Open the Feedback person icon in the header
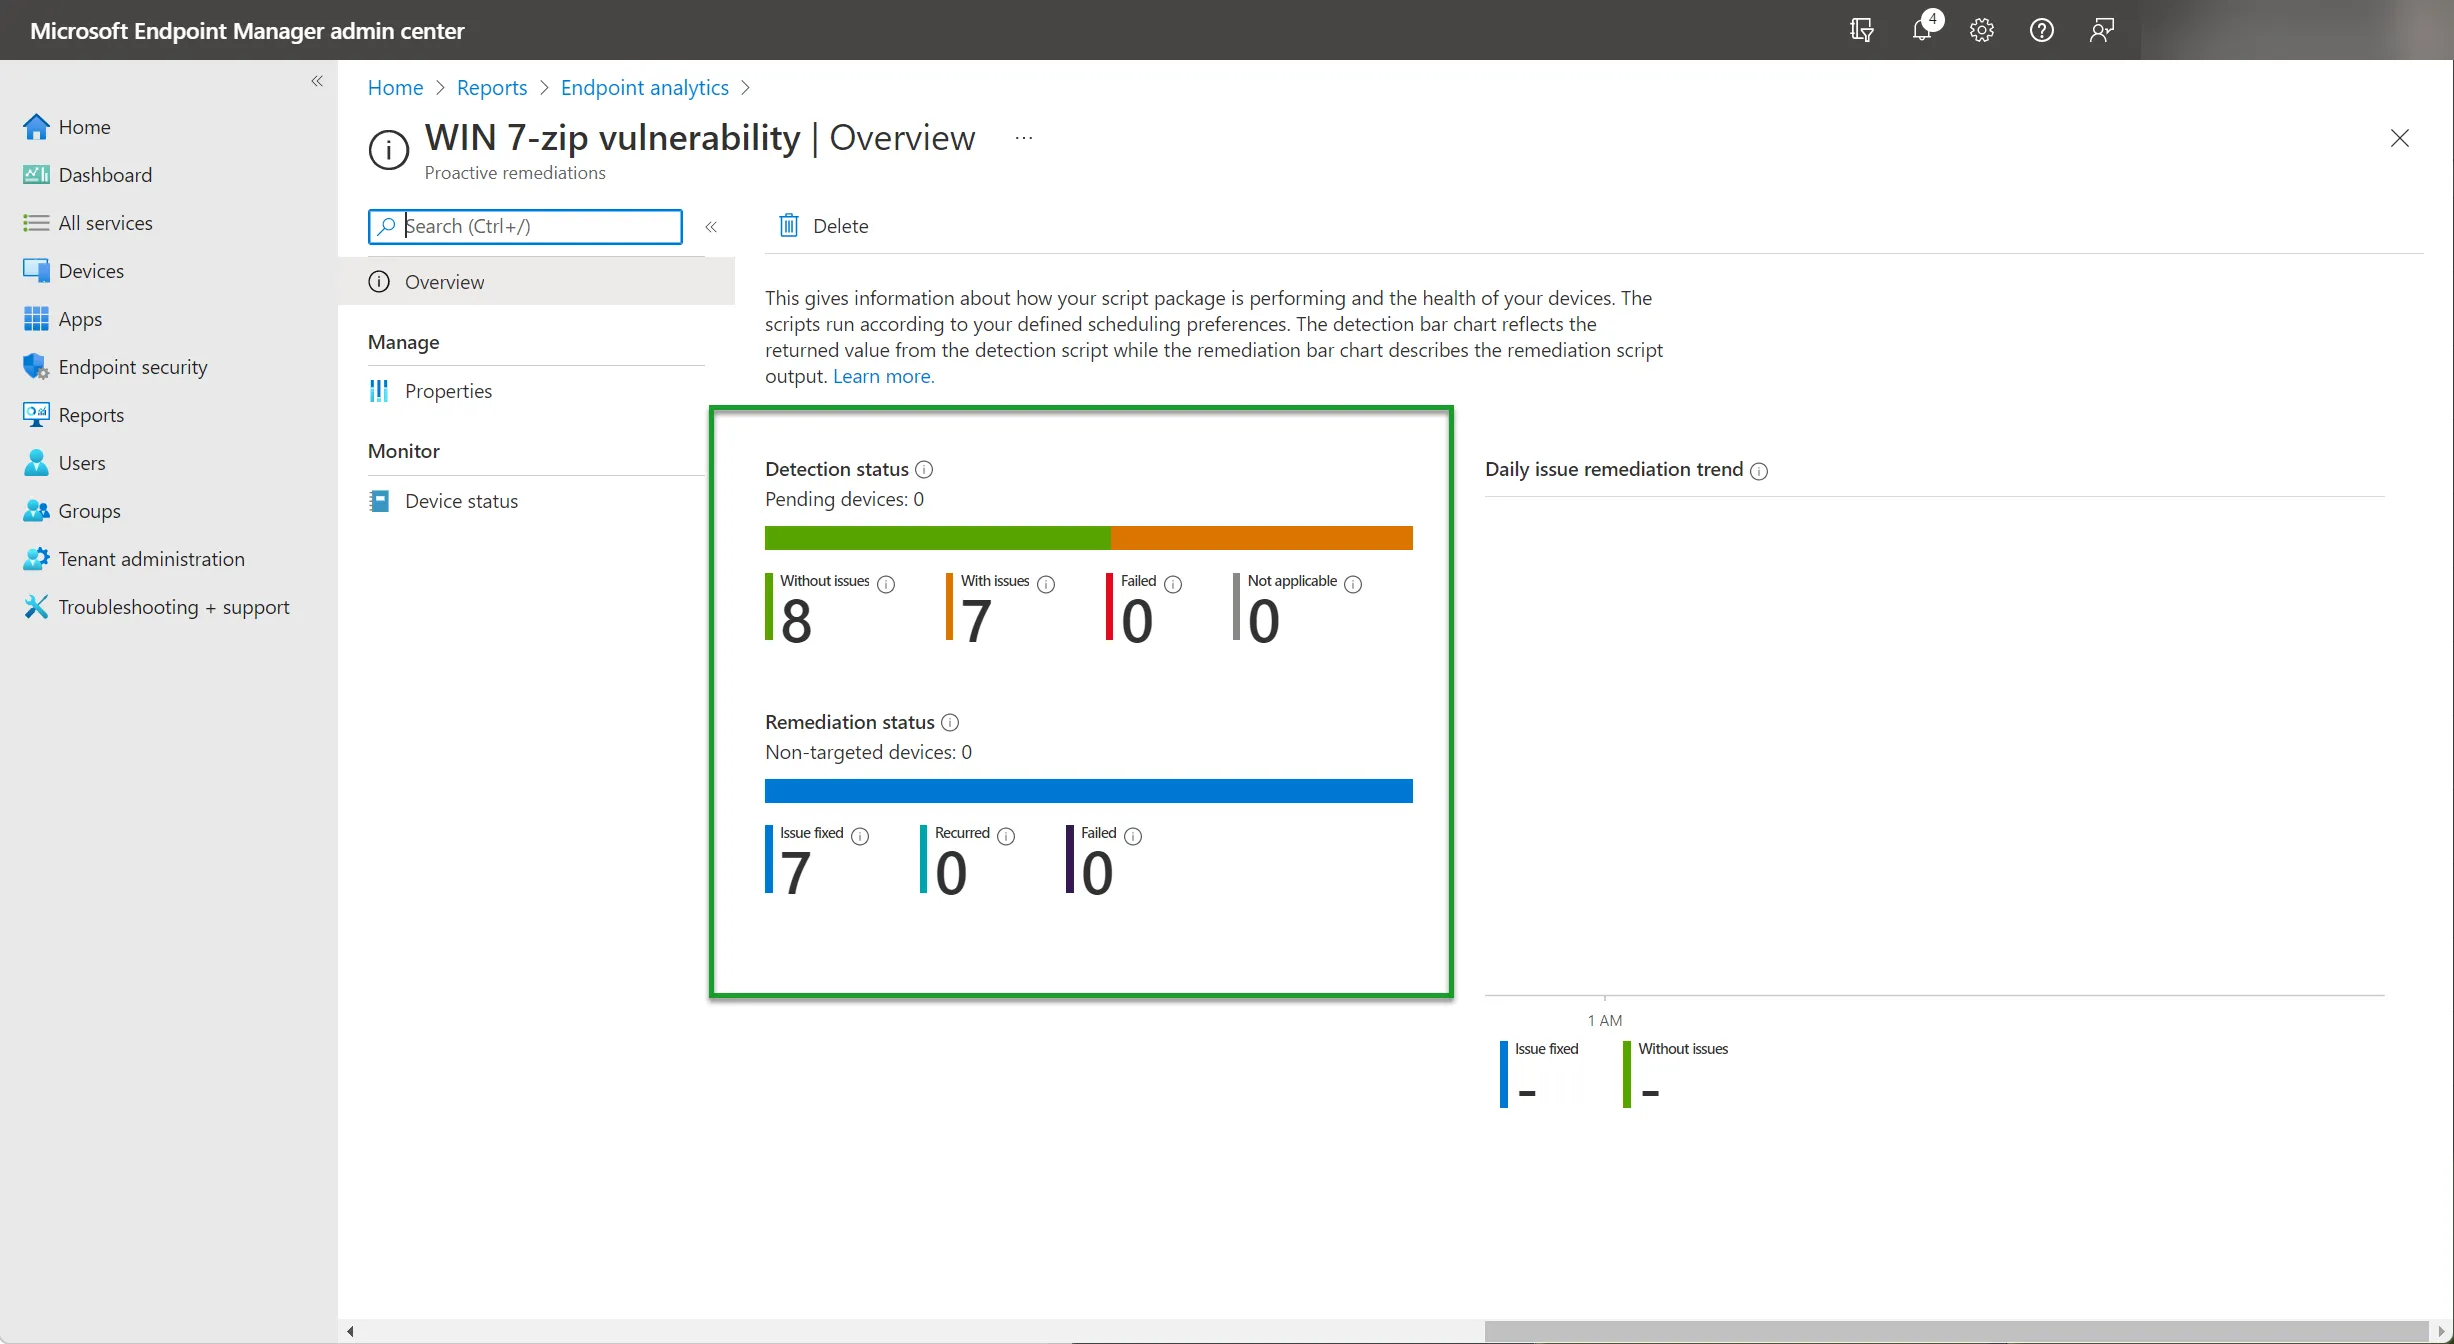The height and width of the screenshot is (1344, 2454). (x=2102, y=30)
